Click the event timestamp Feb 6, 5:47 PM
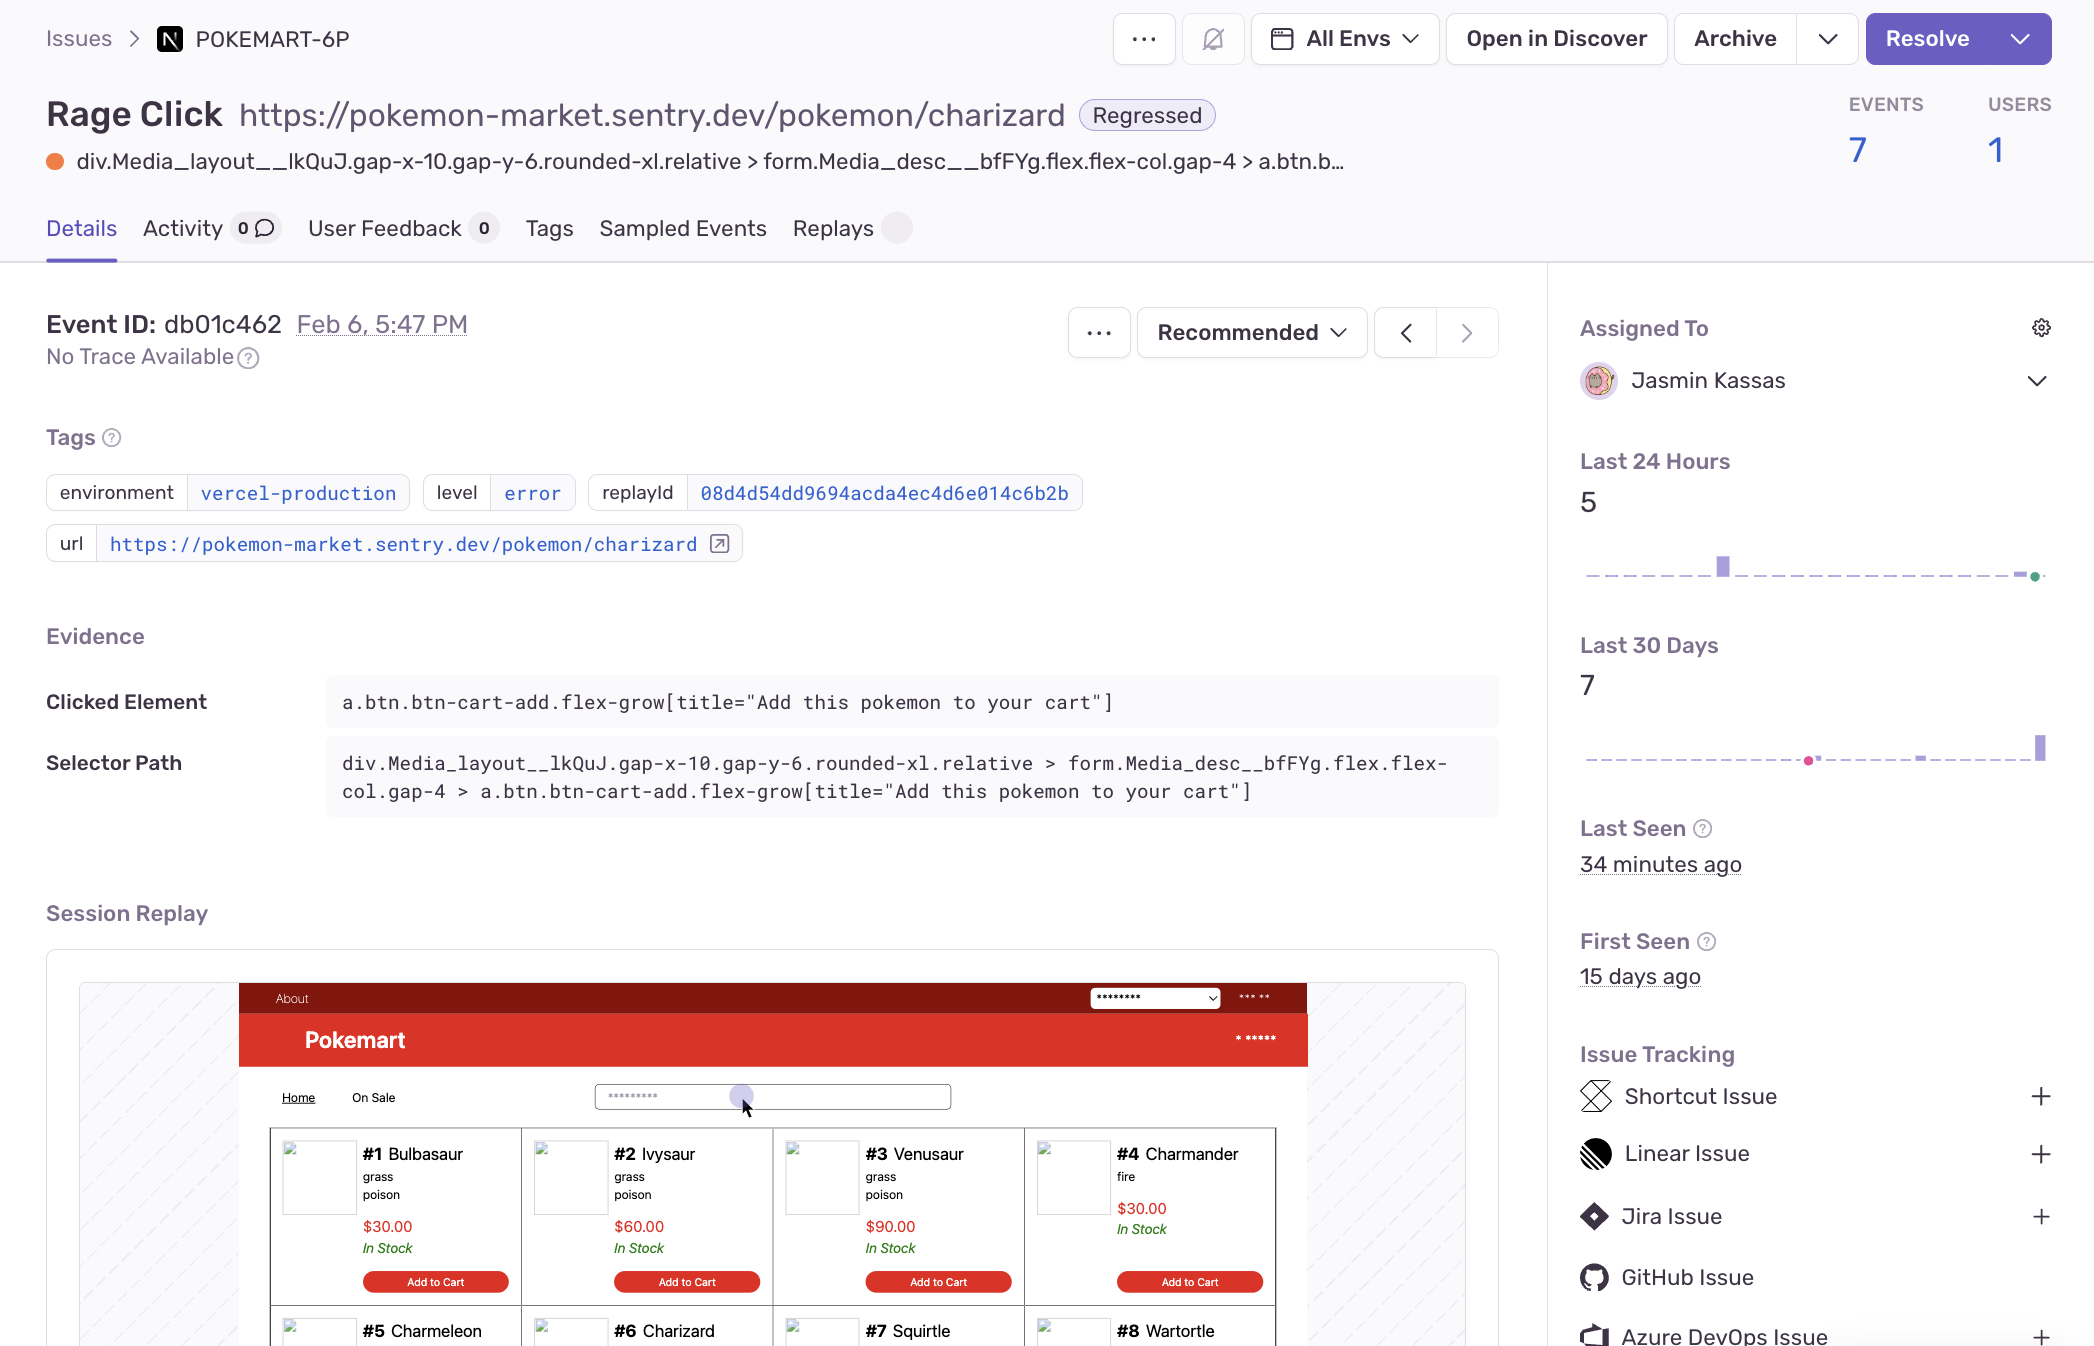The image size is (2094, 1346). (382, 324)
